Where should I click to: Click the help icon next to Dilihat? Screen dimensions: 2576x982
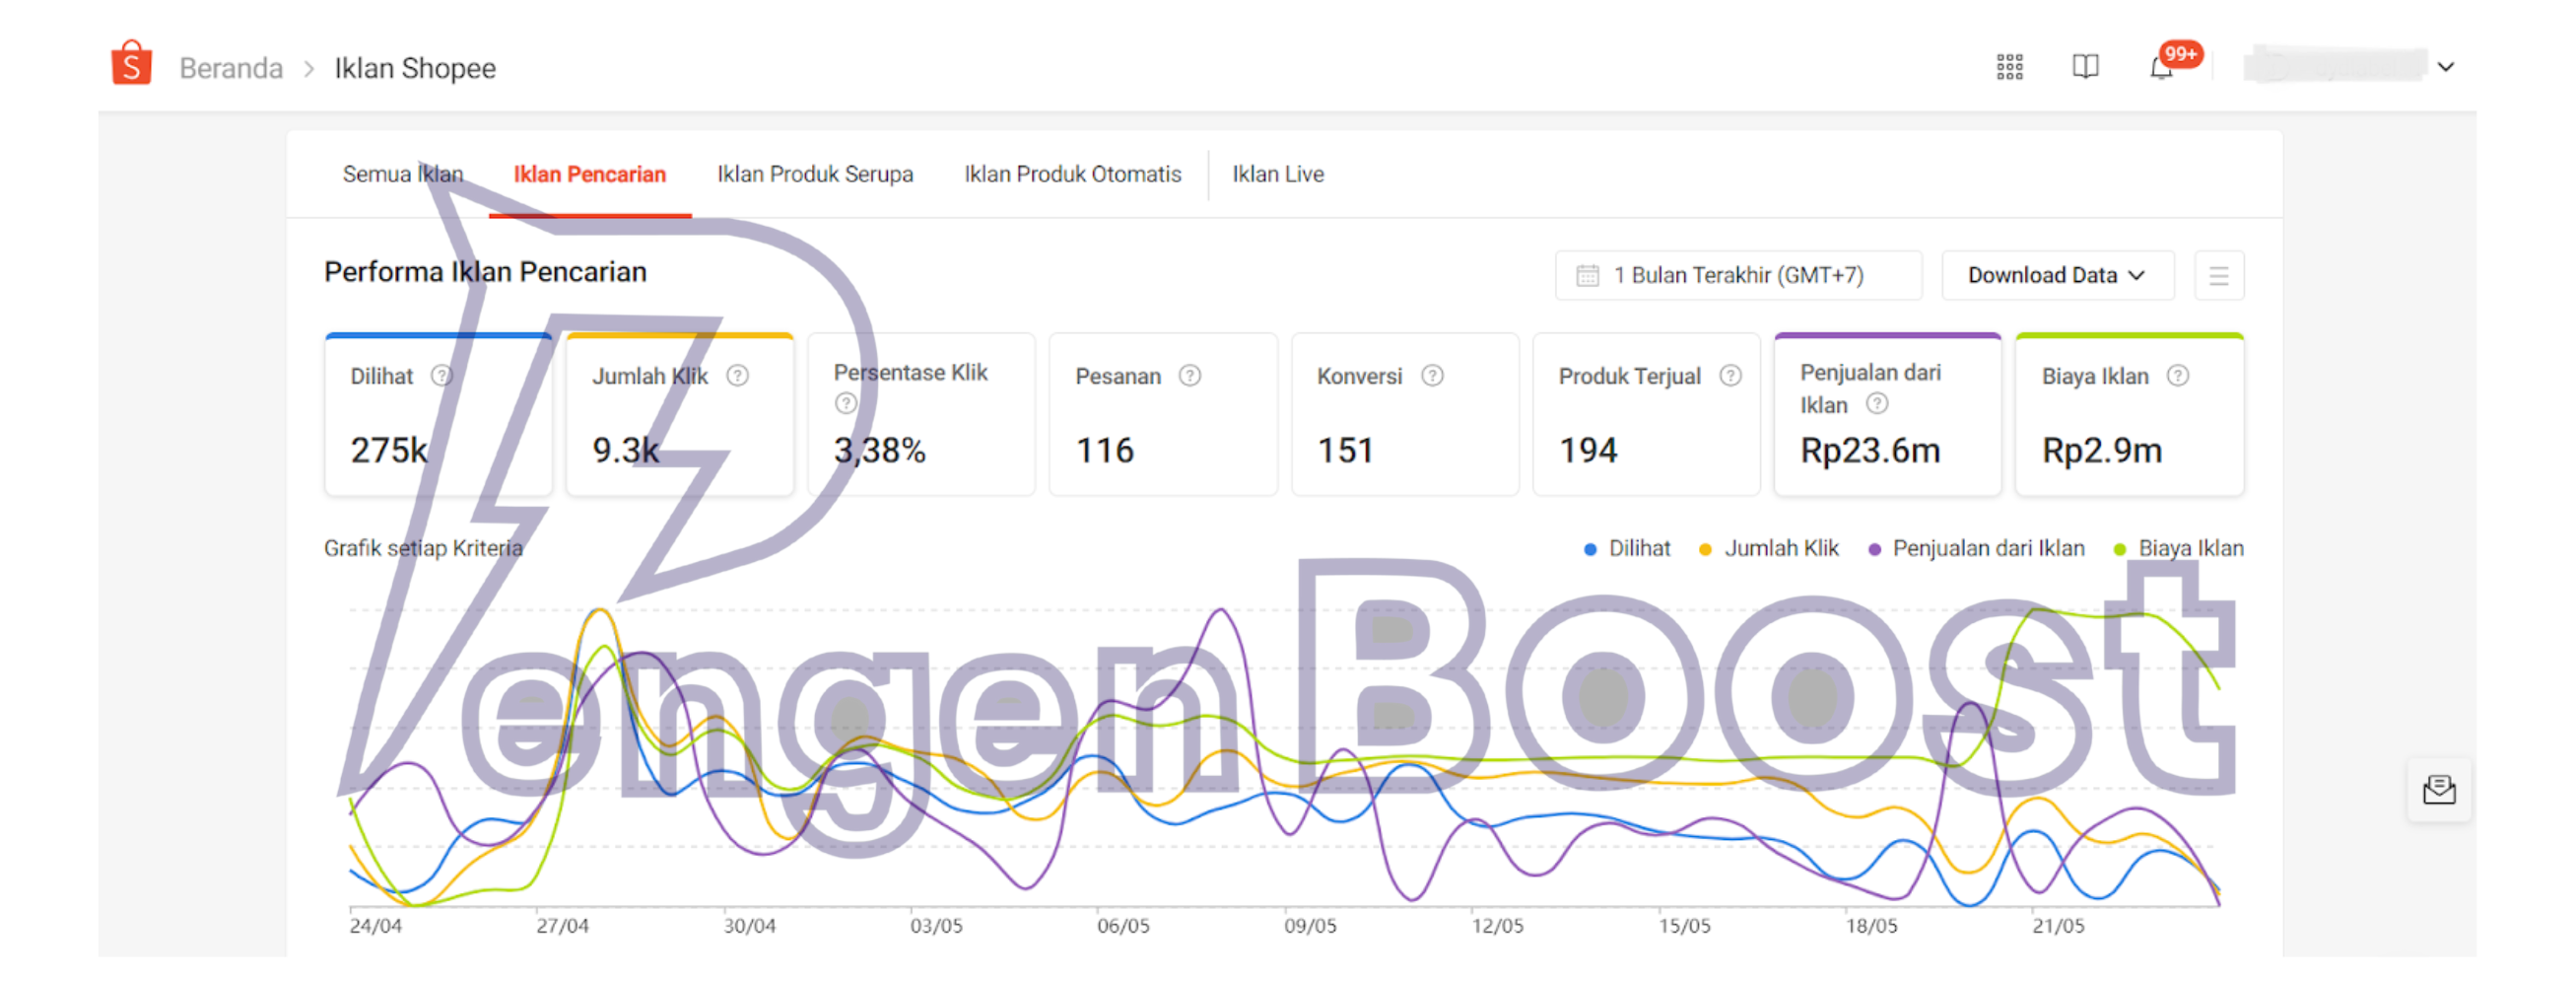tap(441, 376)
